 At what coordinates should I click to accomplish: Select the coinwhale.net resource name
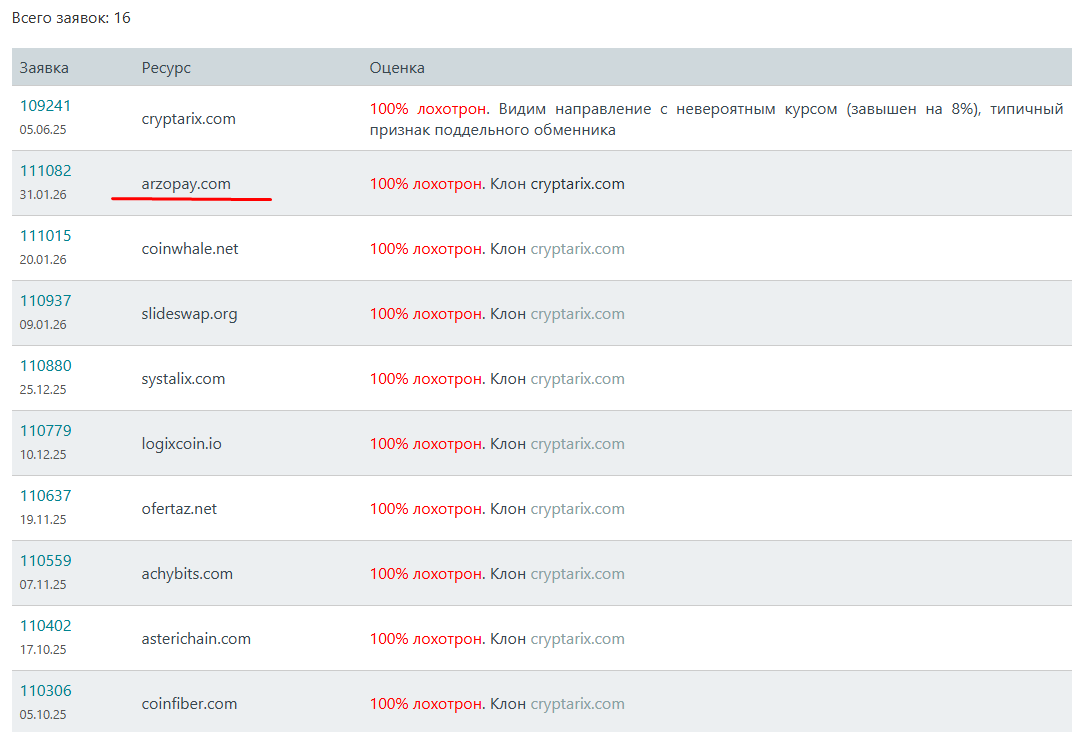point(190,249)
